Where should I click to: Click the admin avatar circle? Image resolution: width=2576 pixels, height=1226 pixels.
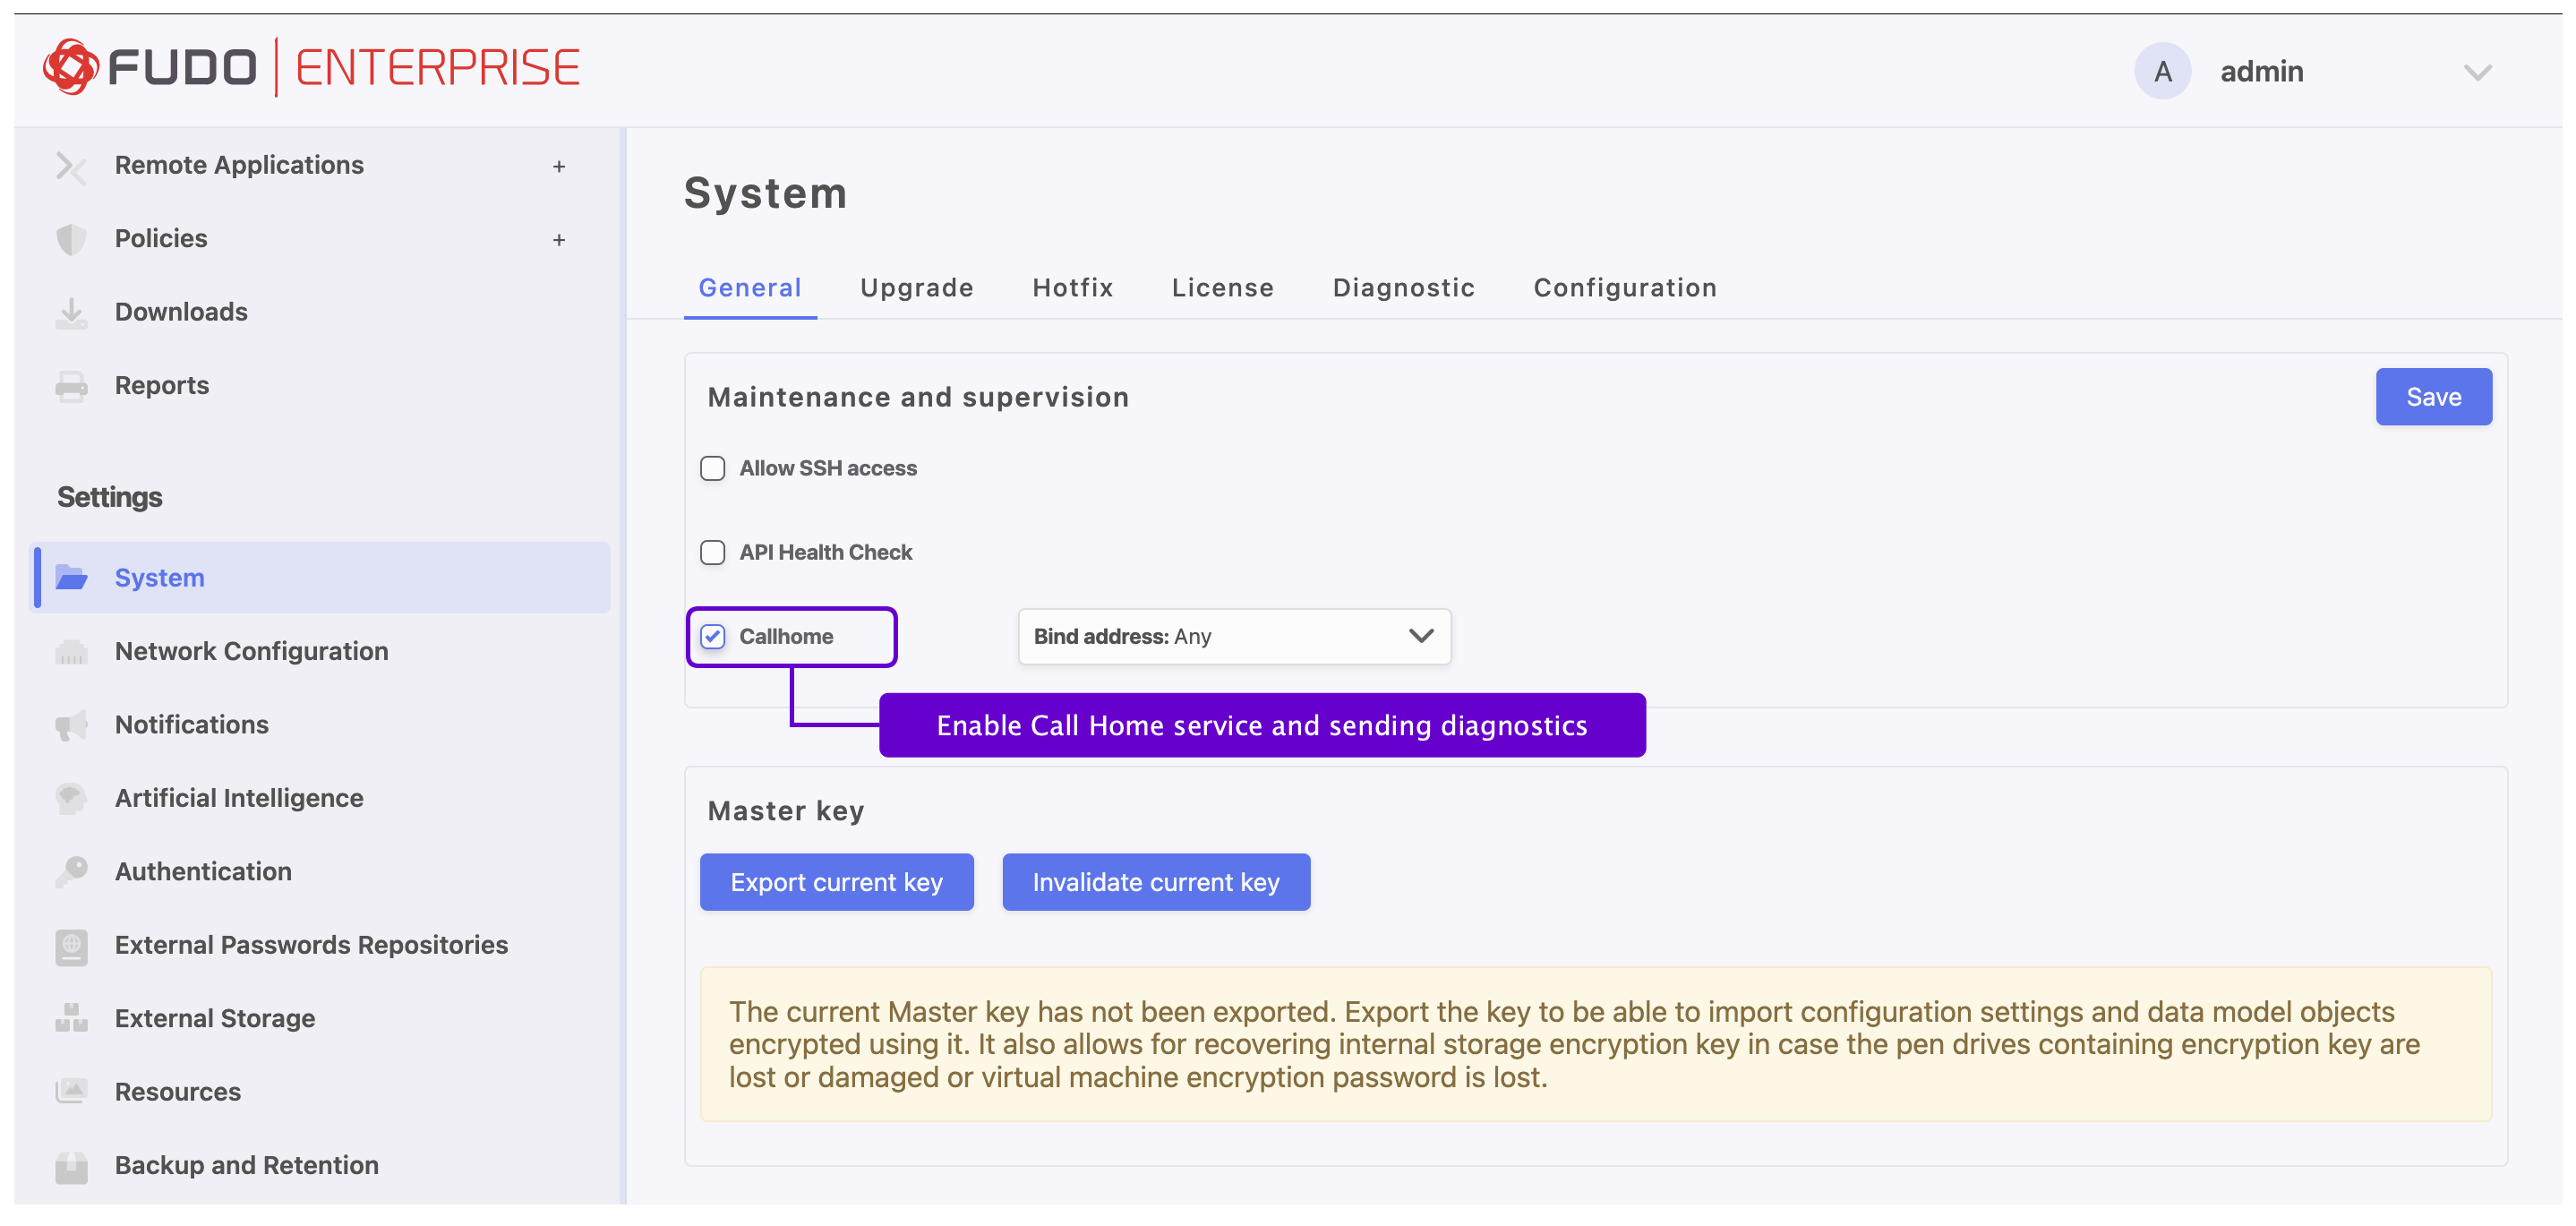pos(2163,72)
